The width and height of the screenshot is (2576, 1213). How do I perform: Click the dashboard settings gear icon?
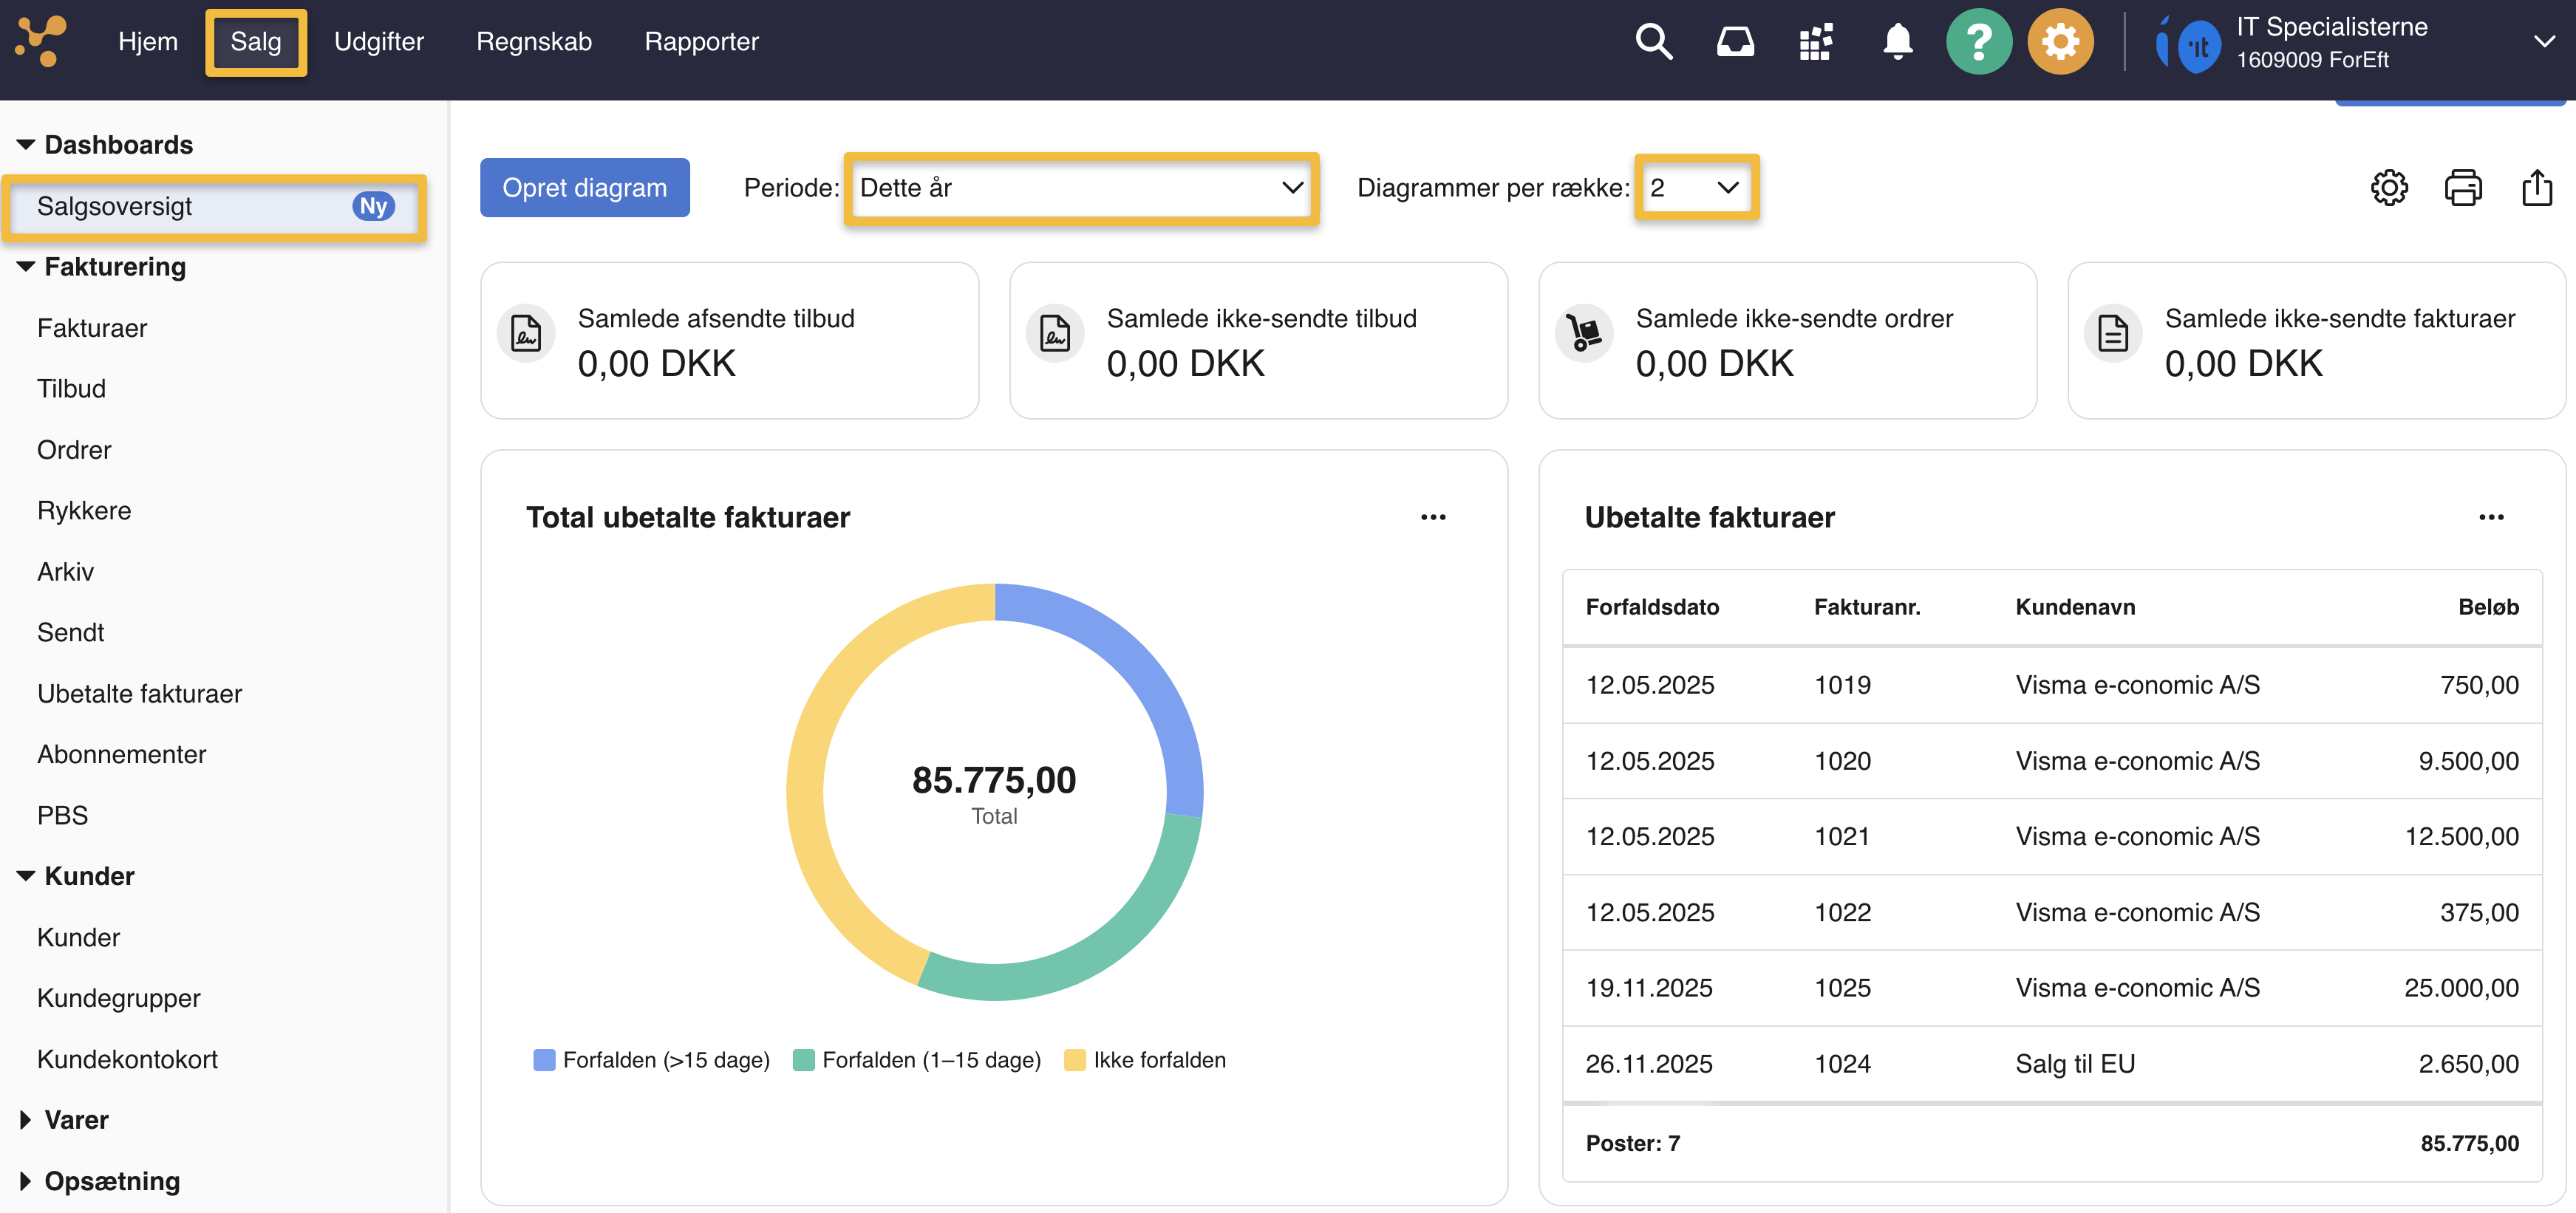2389,188
